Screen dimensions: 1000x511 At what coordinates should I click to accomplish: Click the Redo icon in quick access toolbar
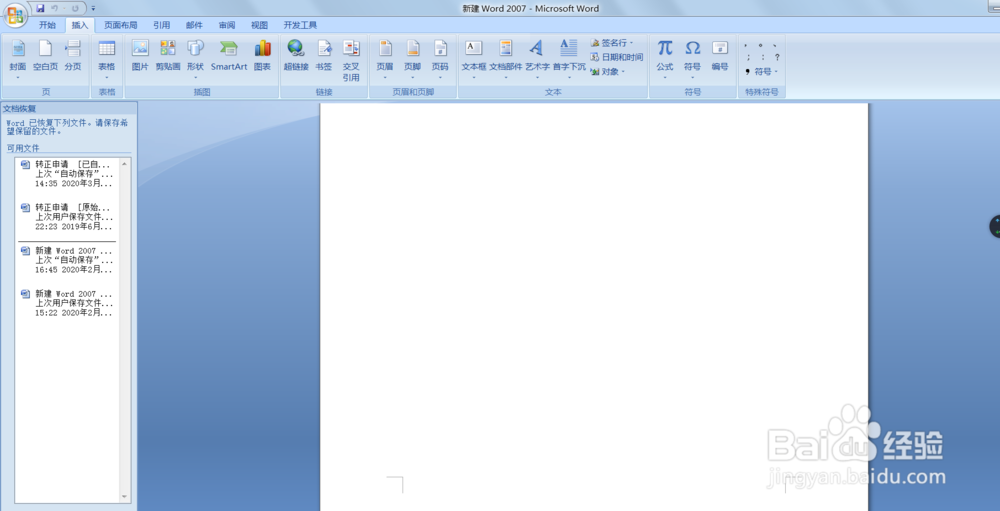pyautogui.click(x=76, y=8)
